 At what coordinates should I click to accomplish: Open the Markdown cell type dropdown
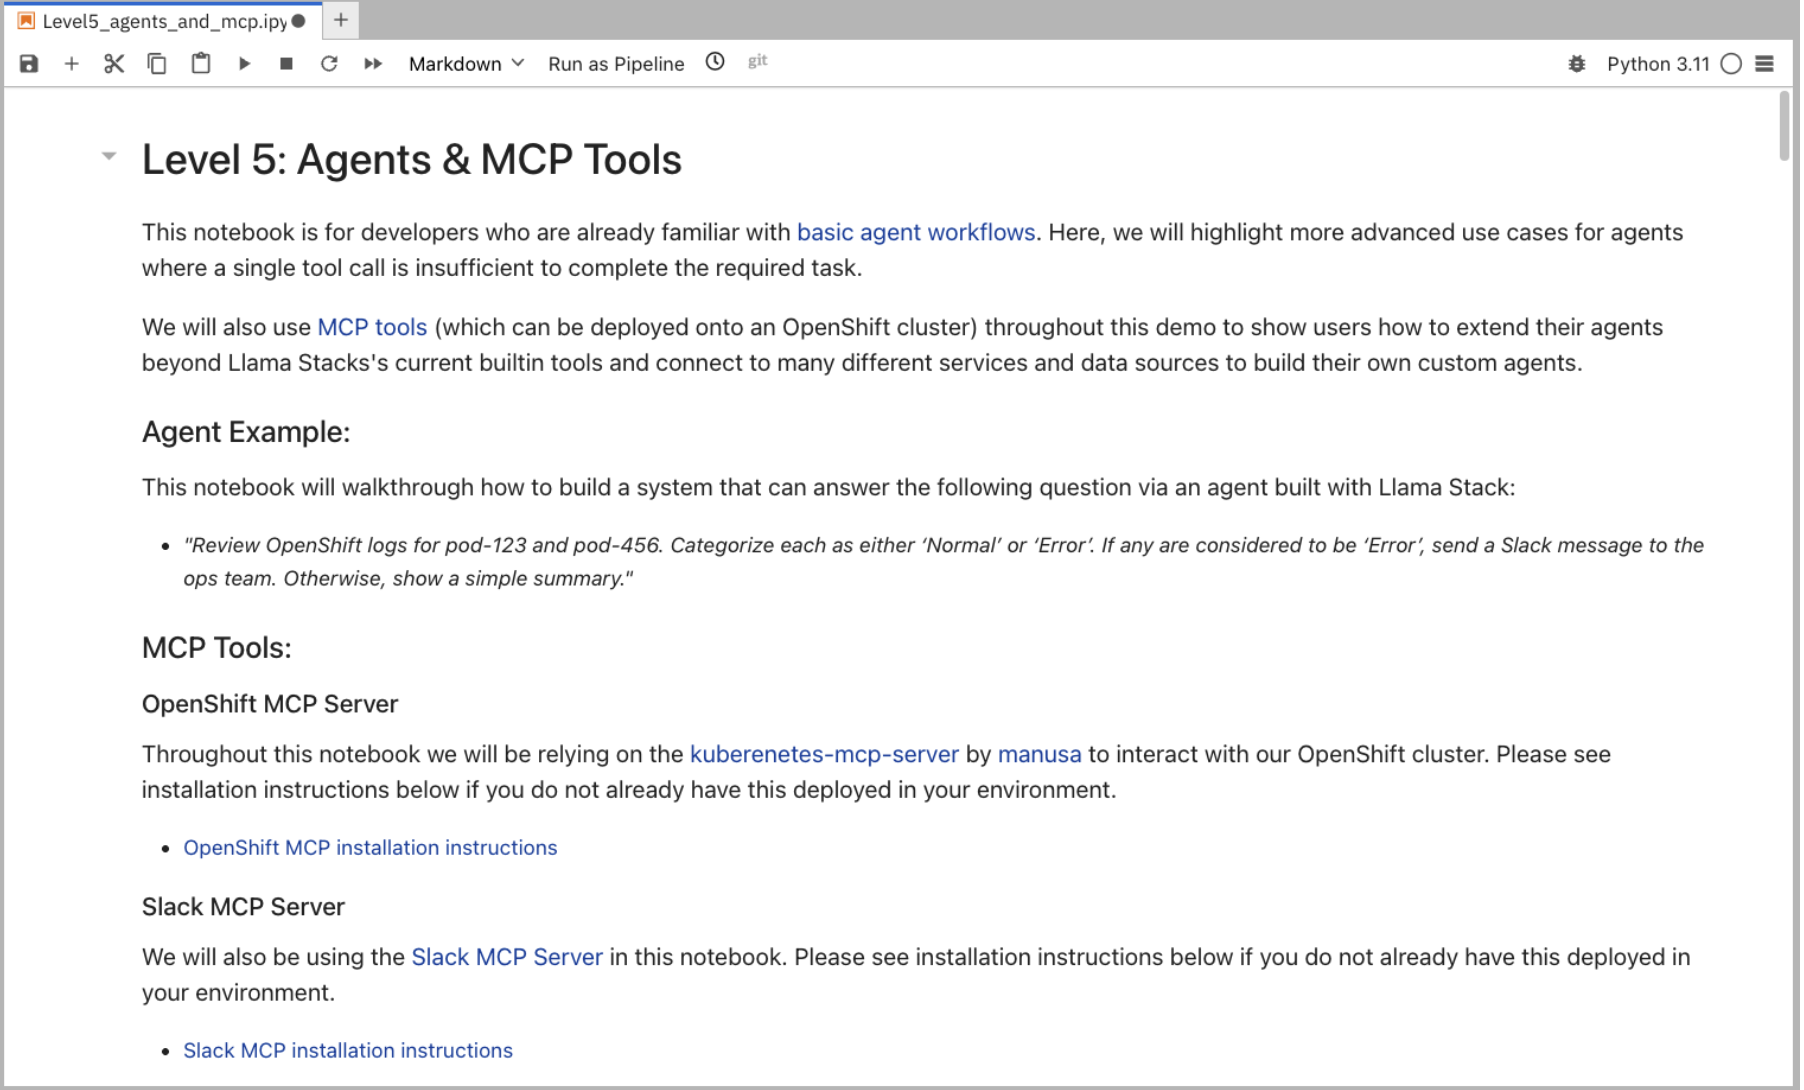(x=466, y=64)
